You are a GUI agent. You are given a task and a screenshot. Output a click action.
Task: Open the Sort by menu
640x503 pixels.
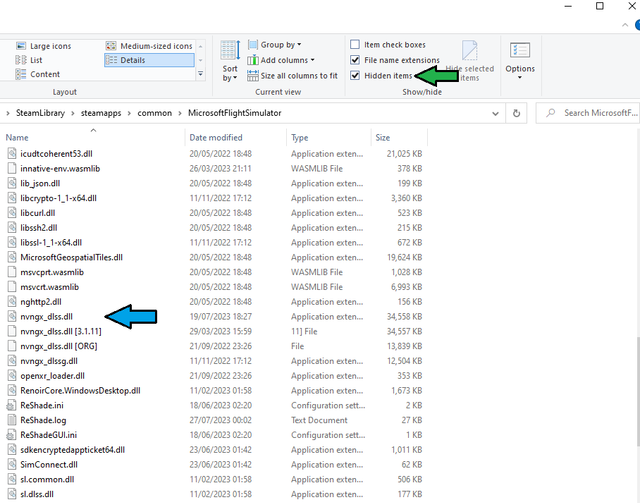tap(230, 61)
